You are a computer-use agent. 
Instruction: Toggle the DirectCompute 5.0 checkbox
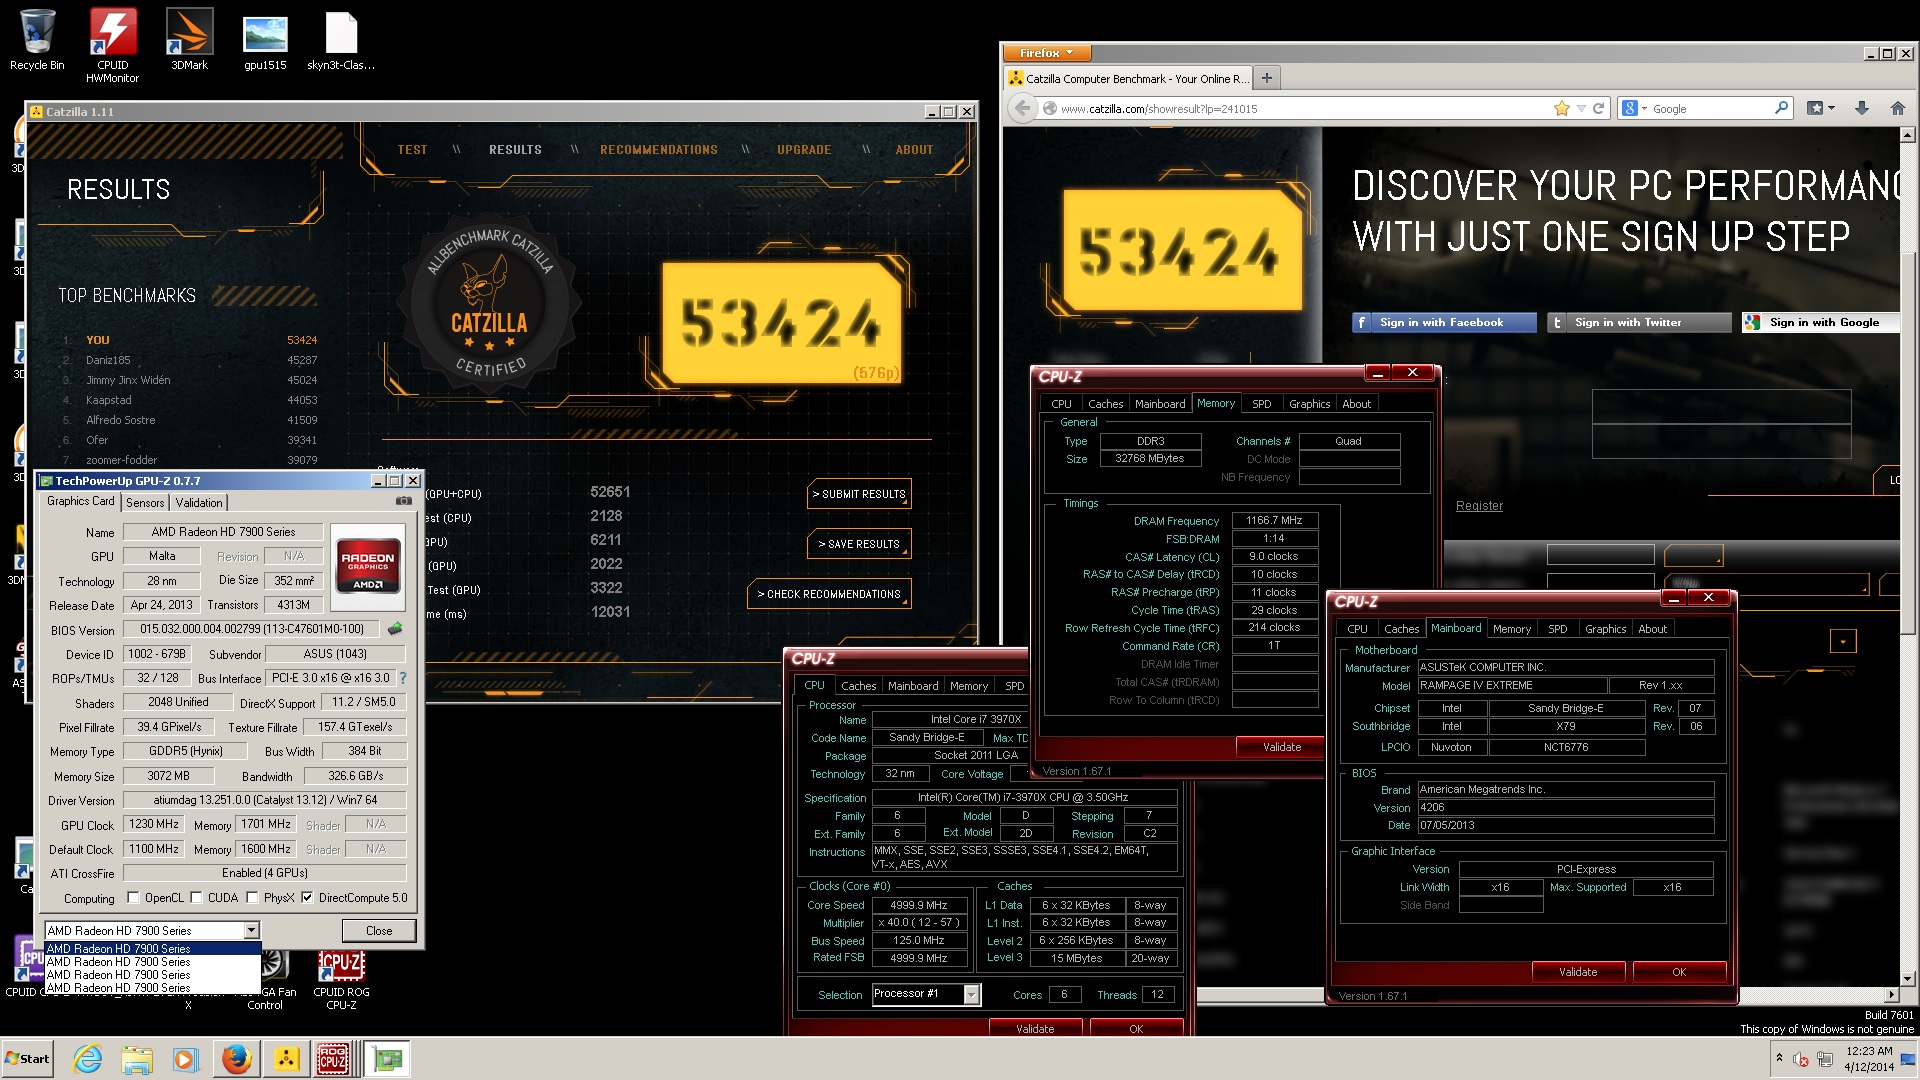pos(307,898)
